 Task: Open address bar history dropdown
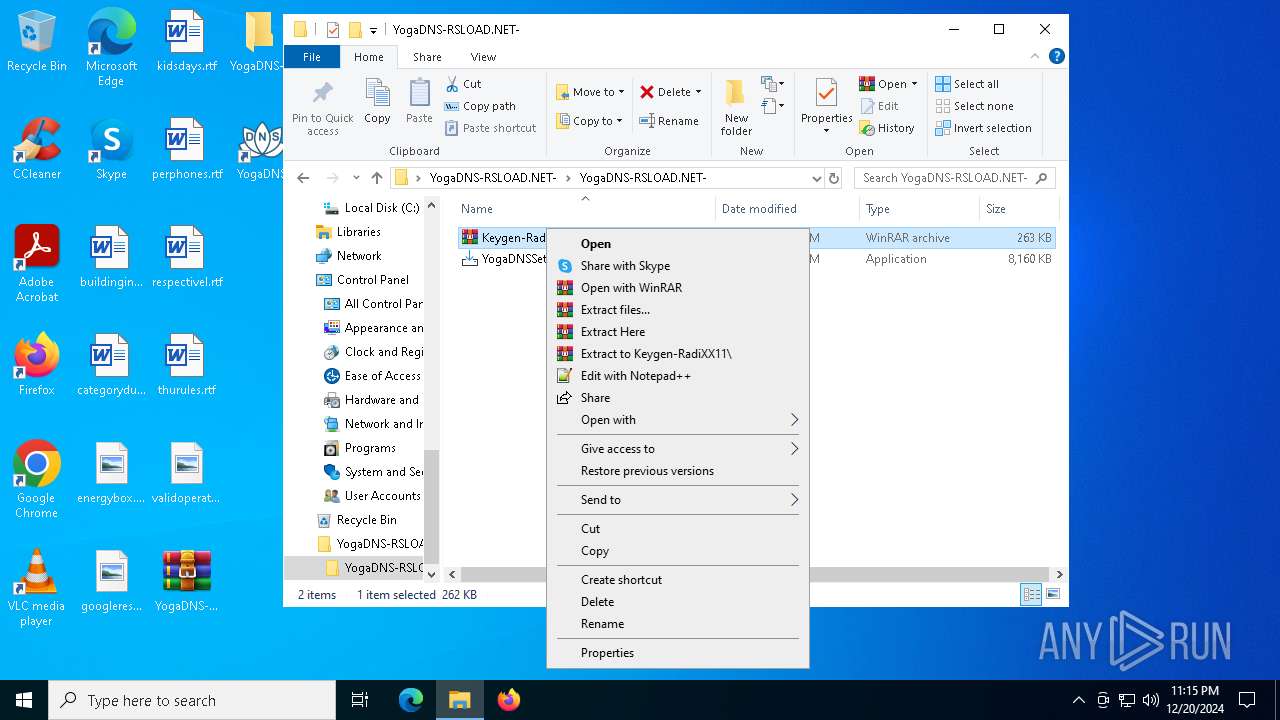(x=817, y=178)
